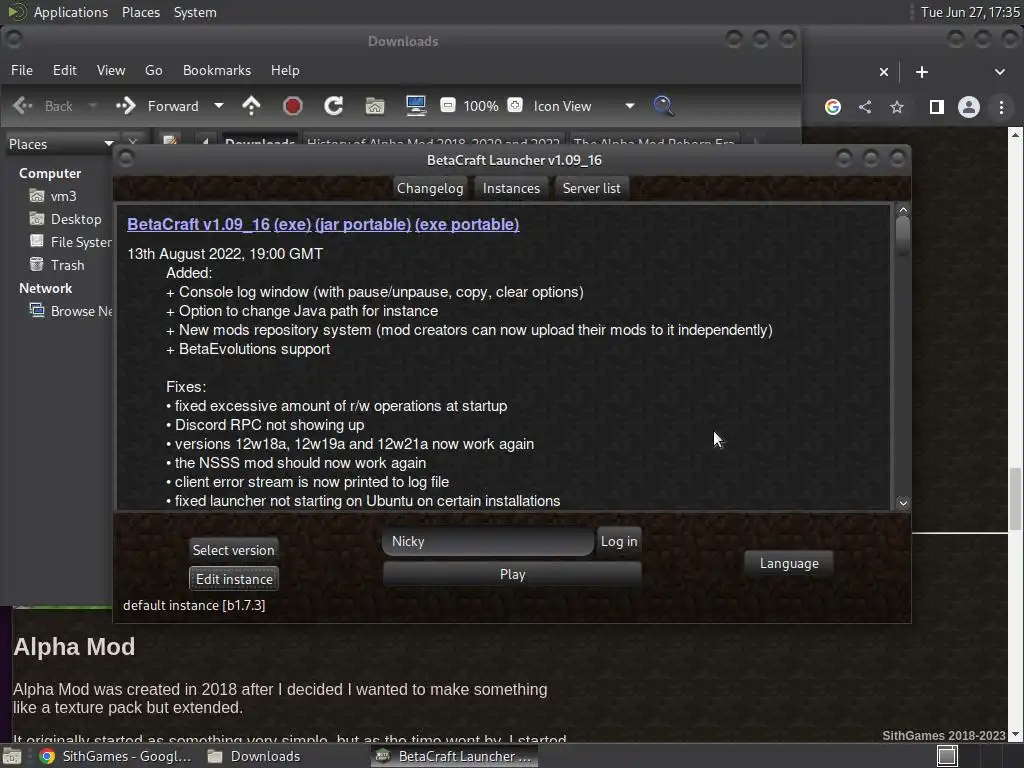1024x768 pixels.
Task: Select vm3 in Places sidebar
Action: point(63,196)
